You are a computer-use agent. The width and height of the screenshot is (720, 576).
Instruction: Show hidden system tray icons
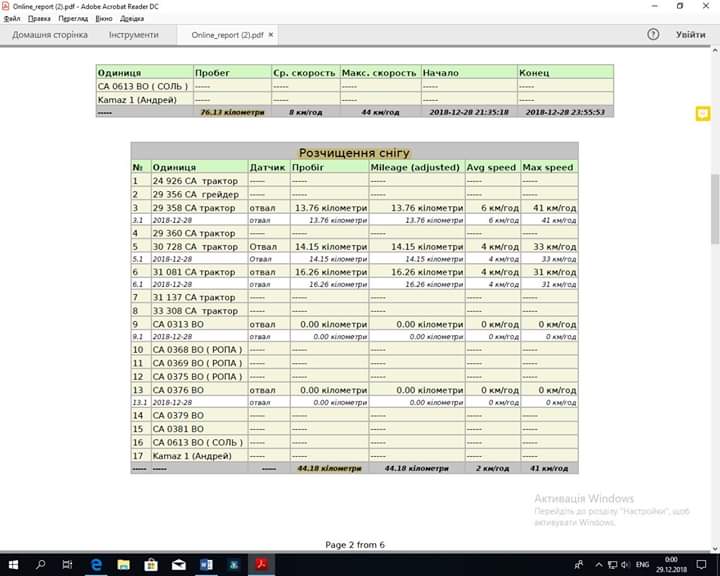point(598,565)
